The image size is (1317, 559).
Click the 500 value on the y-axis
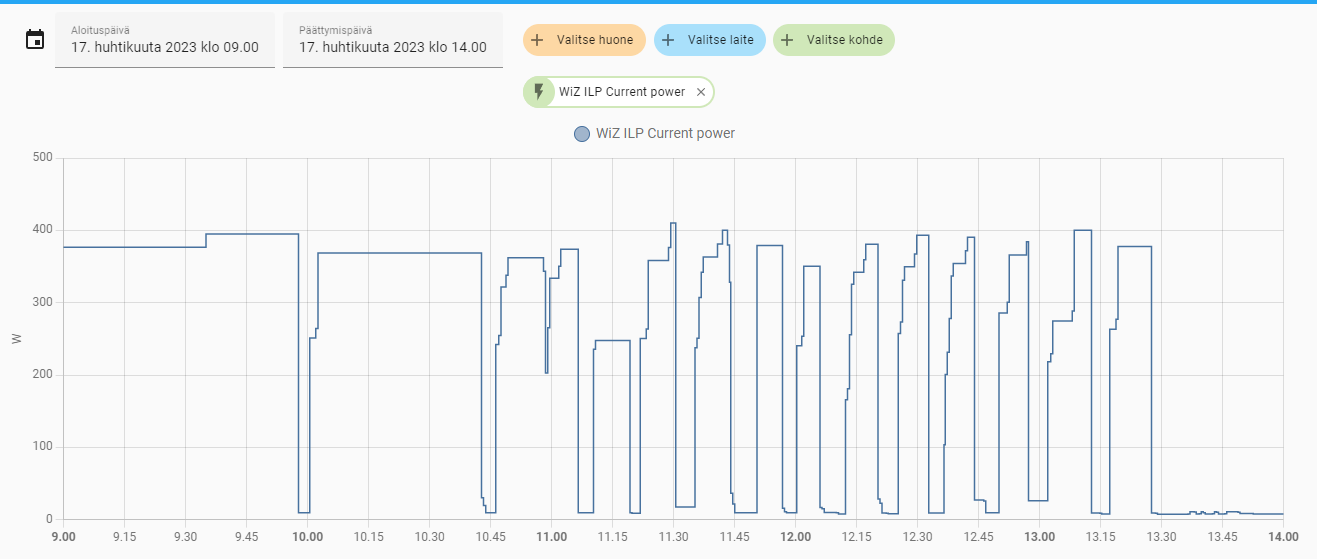(x=41, y=158)
